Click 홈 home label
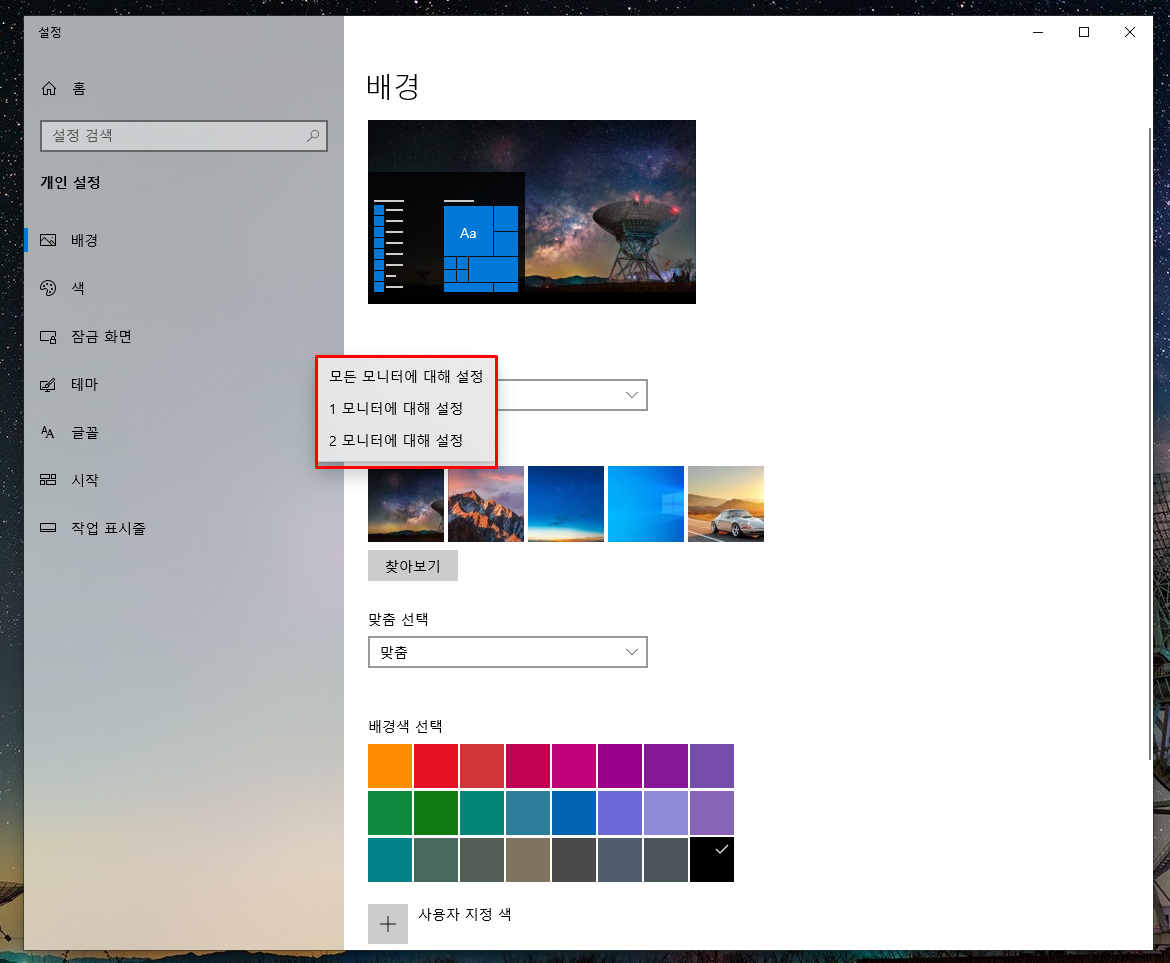The image size is (1170, 963). tap(78, 89)
